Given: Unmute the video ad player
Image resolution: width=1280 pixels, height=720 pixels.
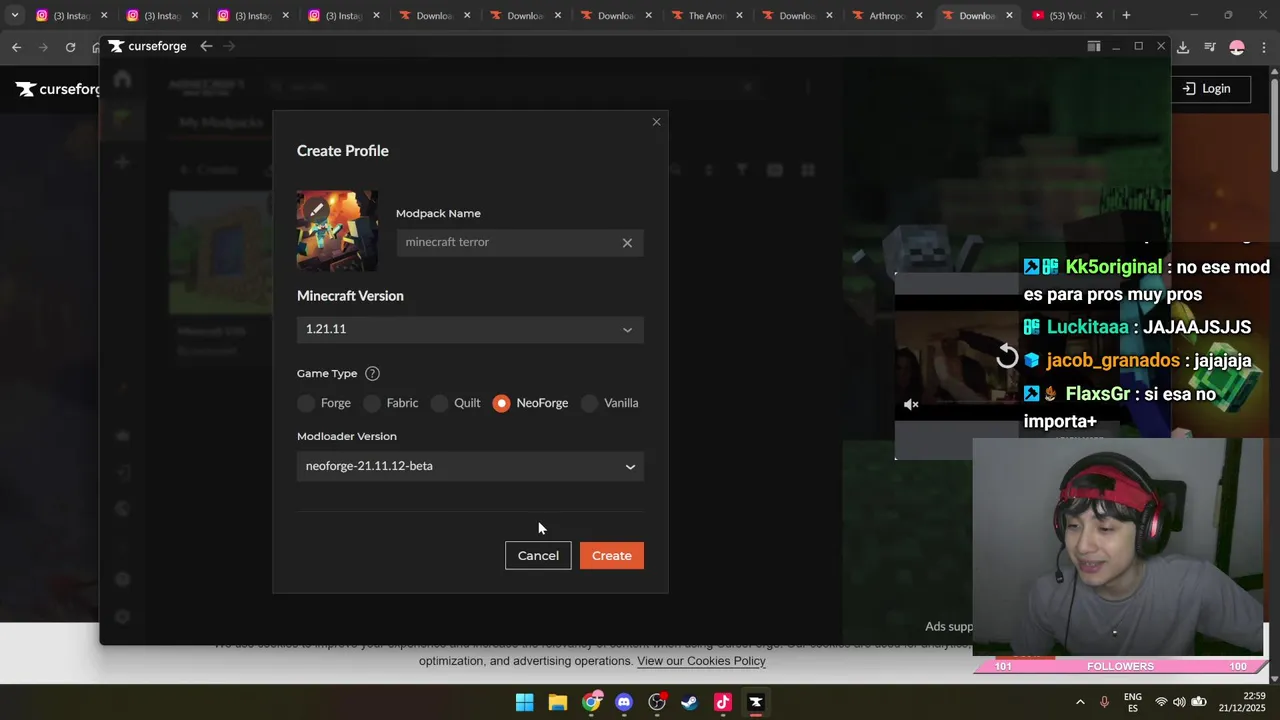Looking at the screenshot, I should point(911,405).
